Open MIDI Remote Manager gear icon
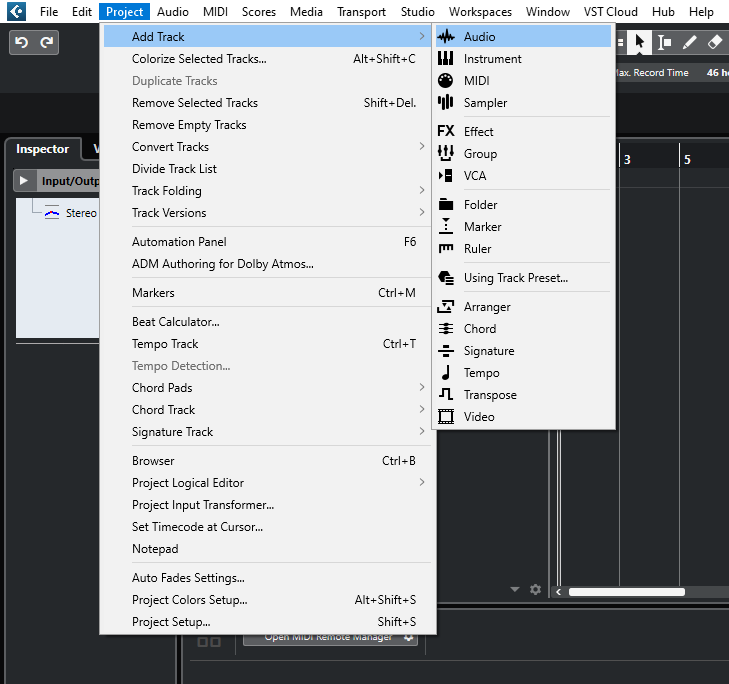Viewport: 729px width, 684px height. (x=409, y=638)
